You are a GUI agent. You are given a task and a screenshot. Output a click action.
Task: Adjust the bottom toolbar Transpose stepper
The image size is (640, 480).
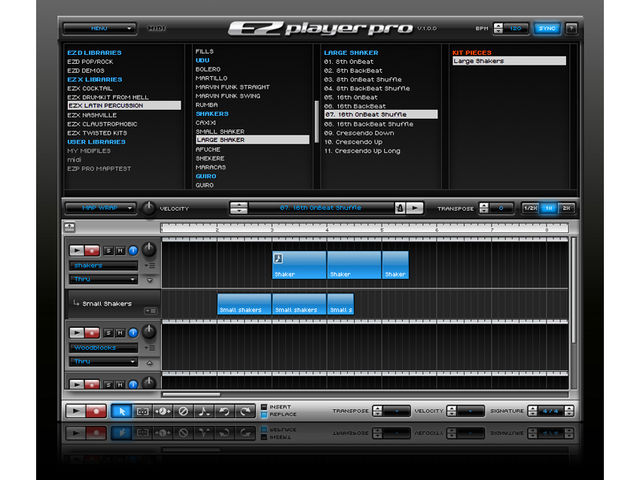click(377, 411)
